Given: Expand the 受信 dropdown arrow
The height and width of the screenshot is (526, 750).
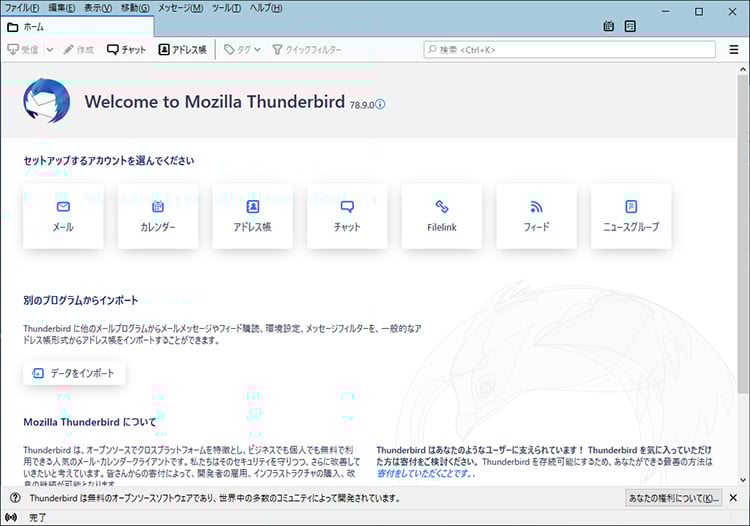Looking at the screenshot, I should point(50,50).
